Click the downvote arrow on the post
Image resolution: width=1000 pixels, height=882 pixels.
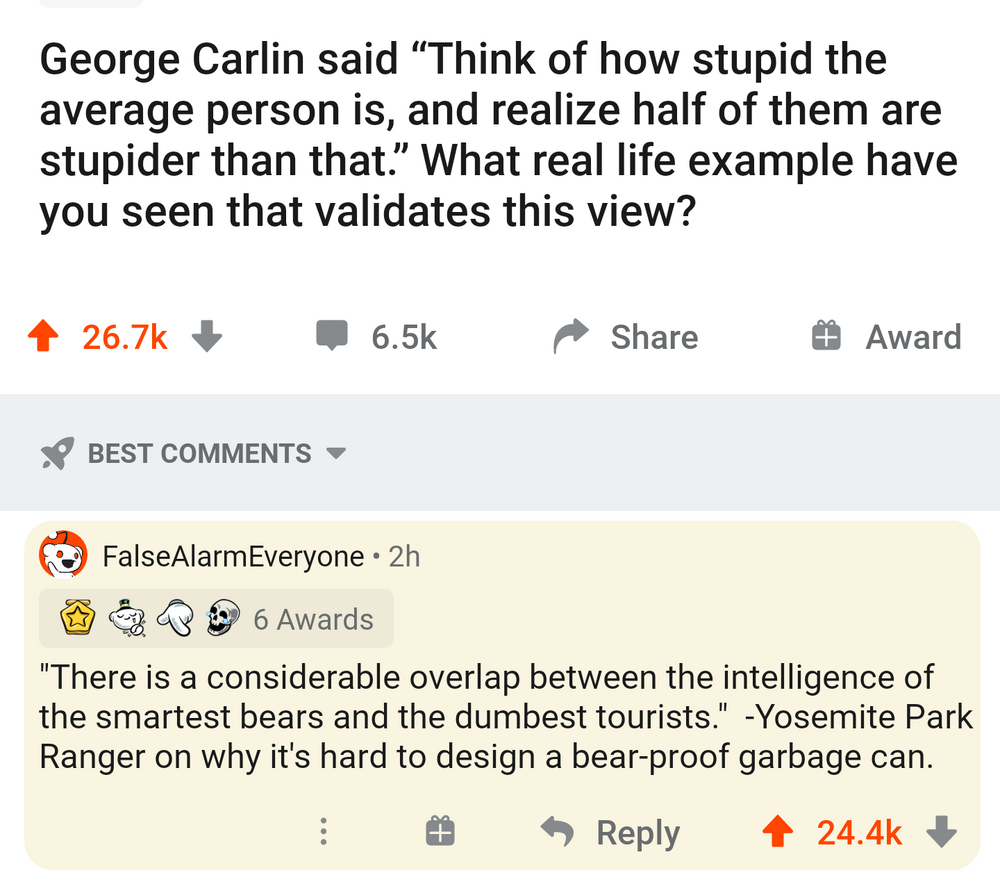point(206,336)
